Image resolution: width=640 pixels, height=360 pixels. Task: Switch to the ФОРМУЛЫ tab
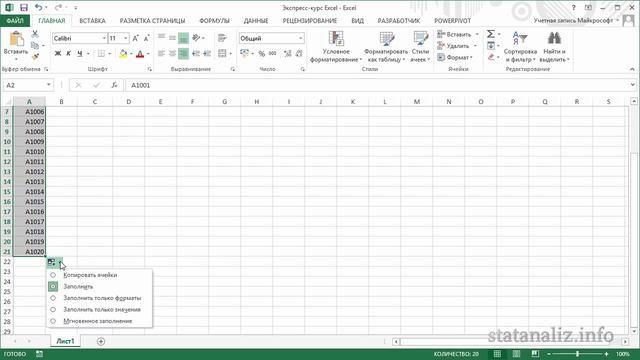point(214,20)
